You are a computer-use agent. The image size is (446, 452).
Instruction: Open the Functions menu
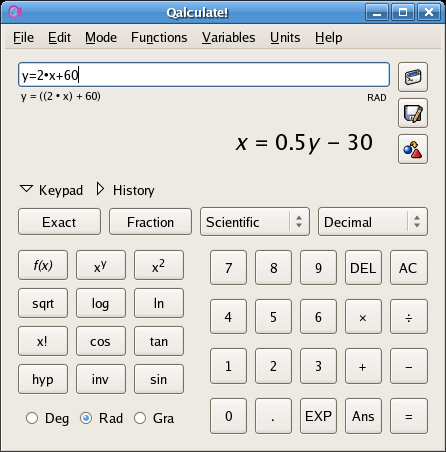[159, 37]
